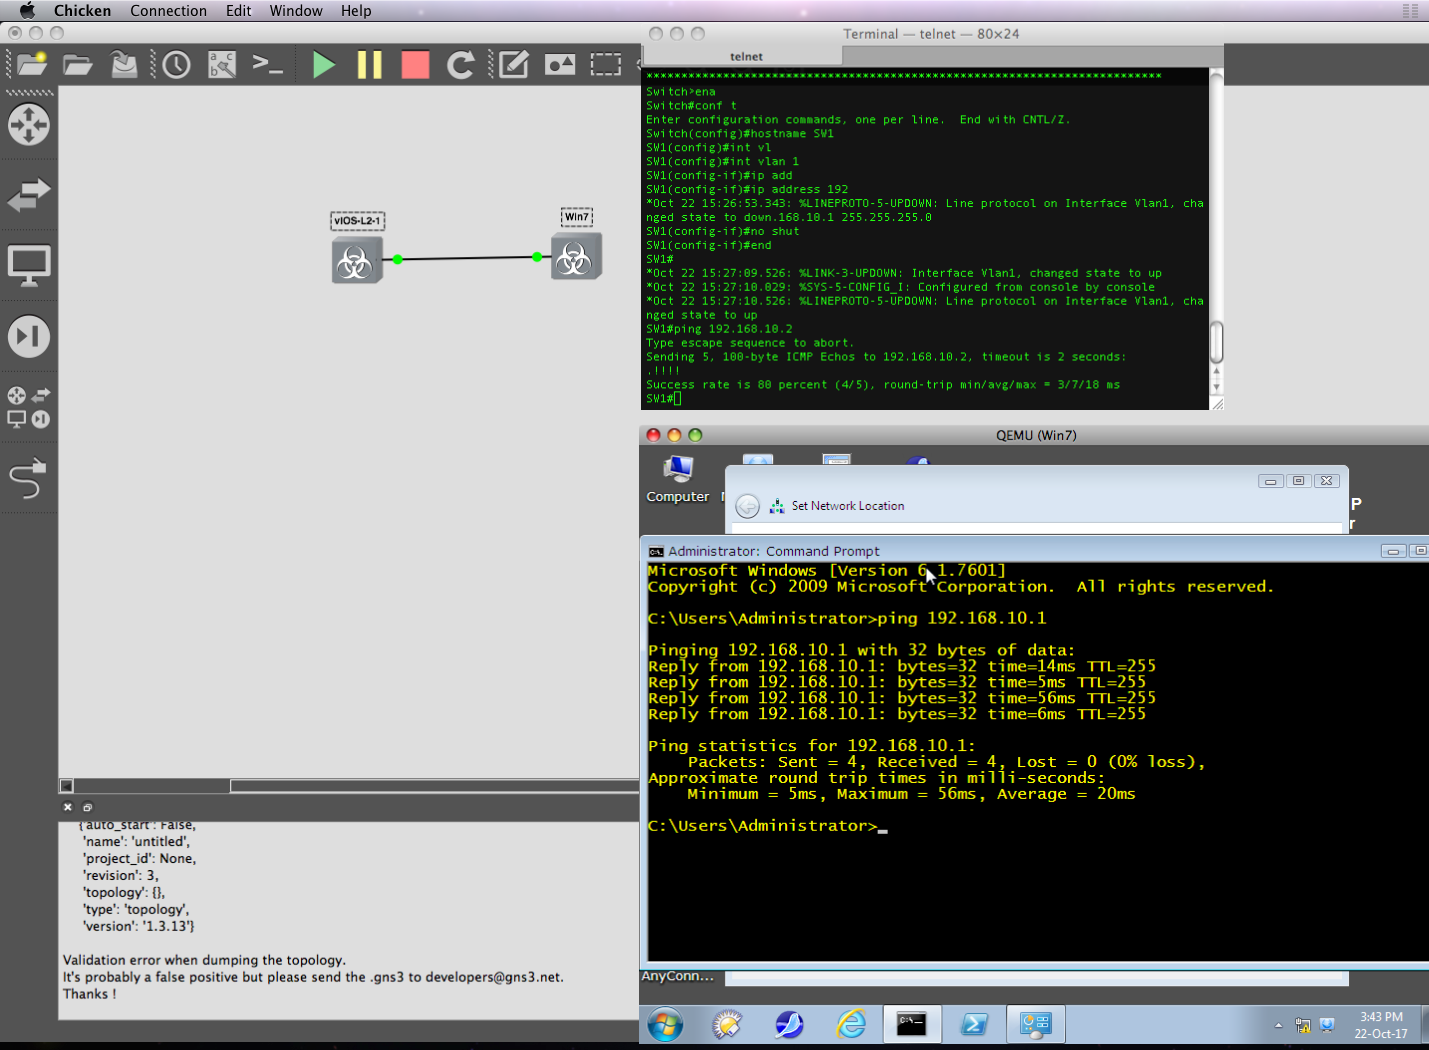This screenshot has width=1429, height=1050.
Task: Add a link cable tool
Action: point(28,478)
